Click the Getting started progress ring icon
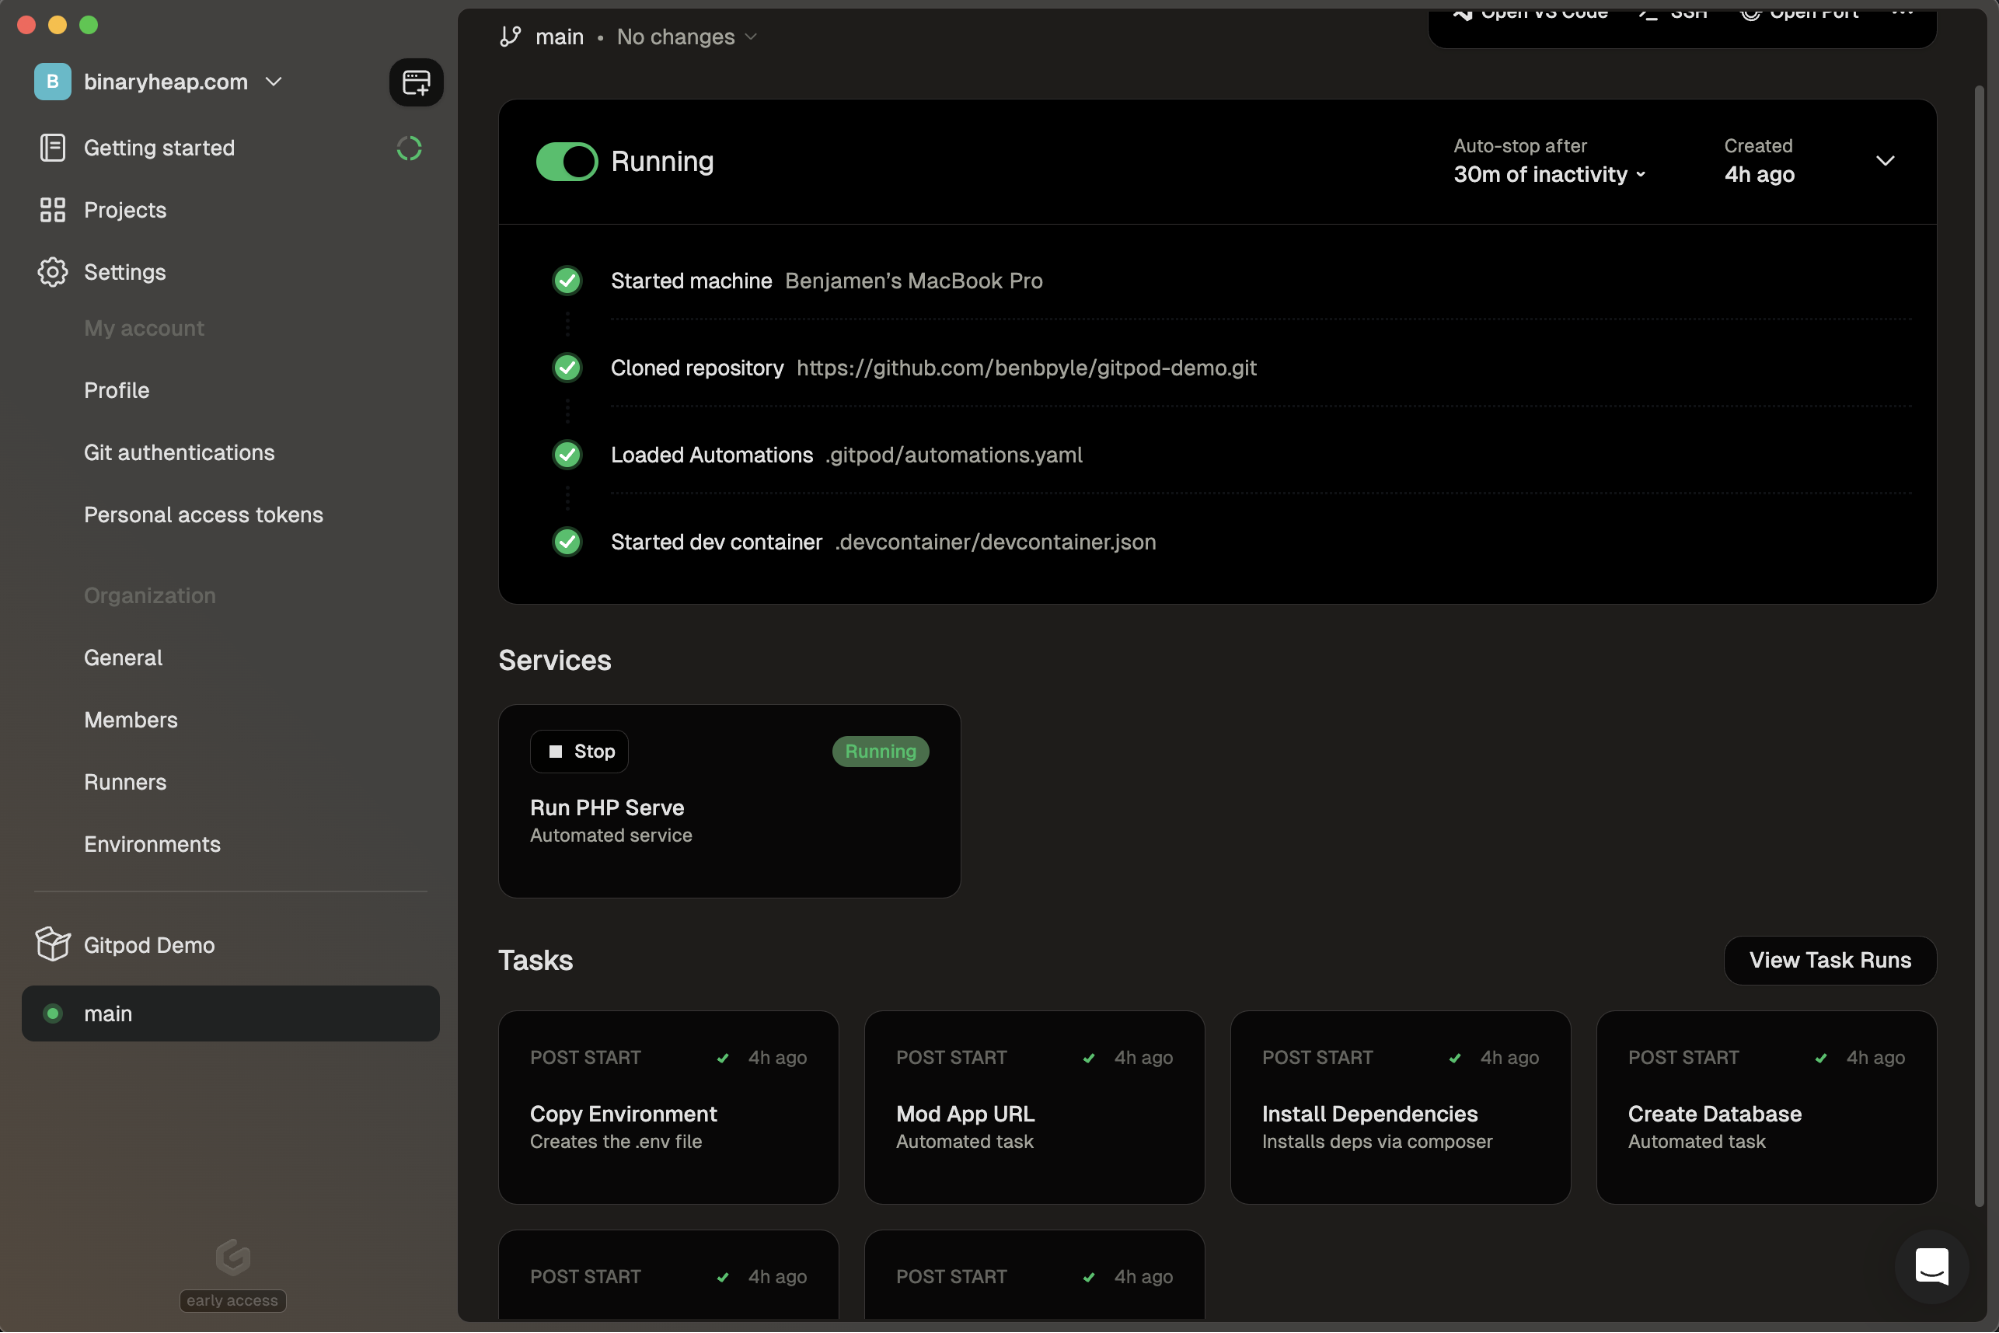 click(x=409, y=148)
